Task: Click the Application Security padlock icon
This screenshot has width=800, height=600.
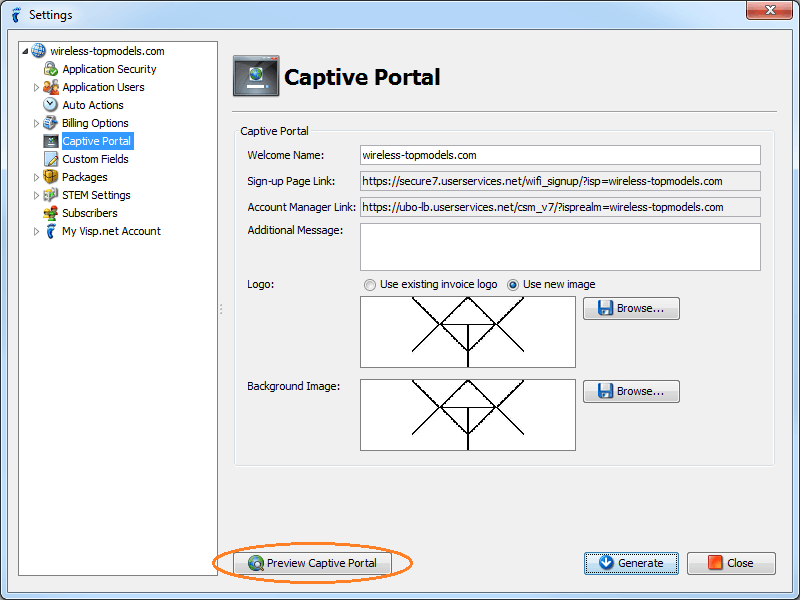Action: (x=51, y=69)
